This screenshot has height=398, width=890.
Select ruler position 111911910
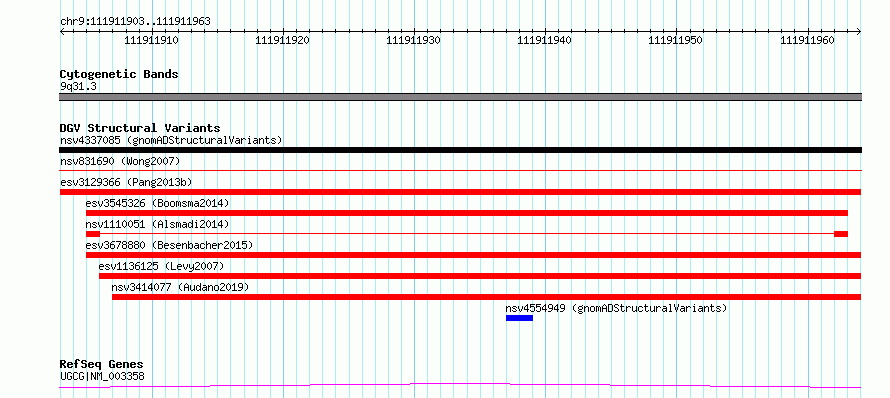[x=152, y=41]
